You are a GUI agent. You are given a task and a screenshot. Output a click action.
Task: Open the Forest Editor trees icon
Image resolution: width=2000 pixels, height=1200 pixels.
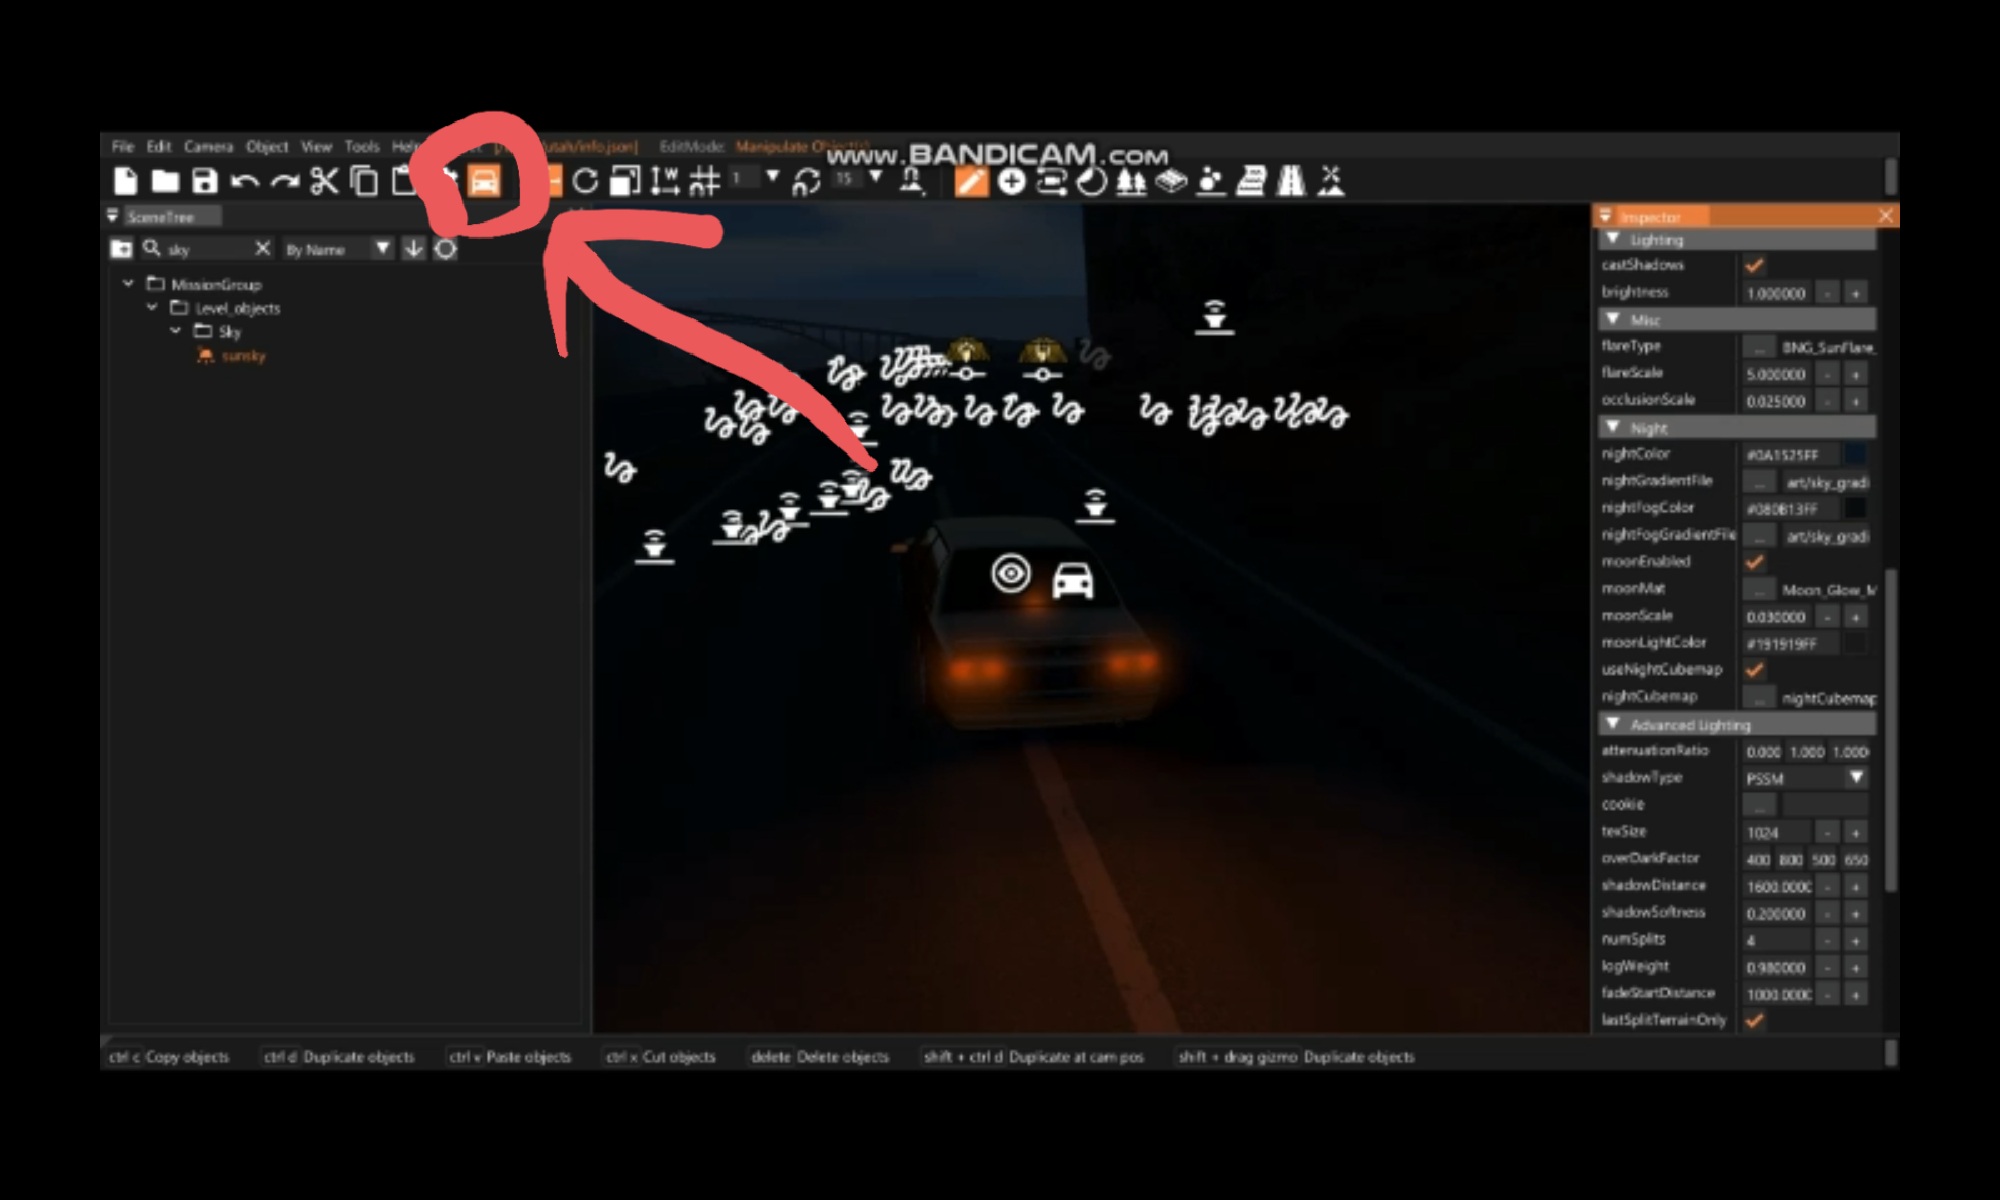point(1131,181)
